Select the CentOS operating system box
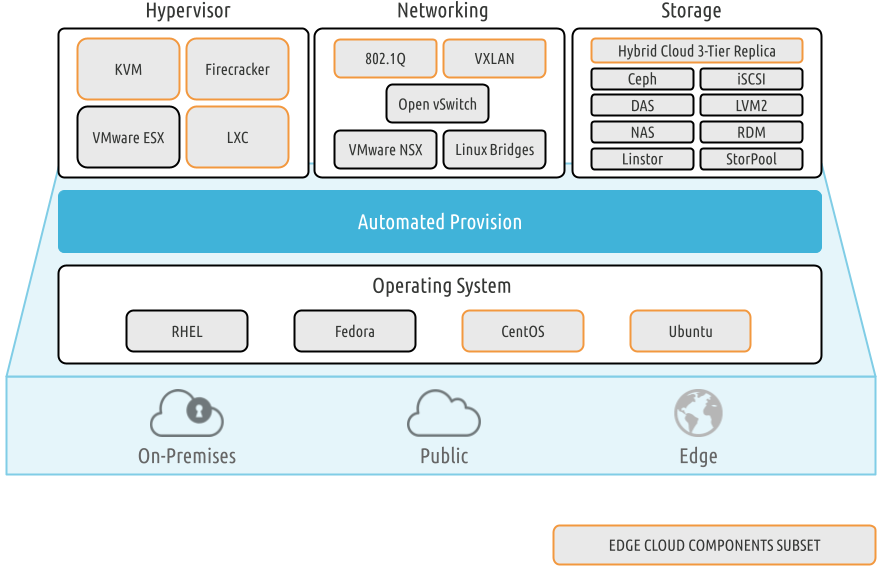 pyautogui.click(x=522, y=331)
